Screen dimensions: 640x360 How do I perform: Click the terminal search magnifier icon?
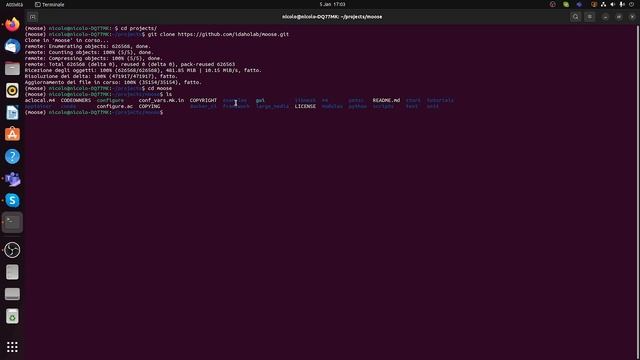pyautogui.click(x=576, y=17)
